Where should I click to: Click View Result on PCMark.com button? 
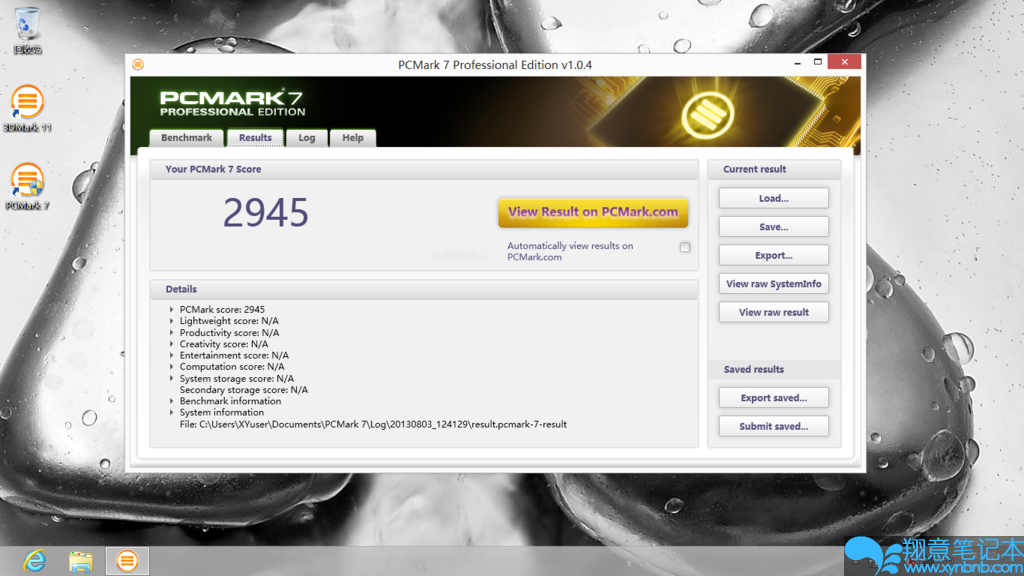click(x=593, y=212)
